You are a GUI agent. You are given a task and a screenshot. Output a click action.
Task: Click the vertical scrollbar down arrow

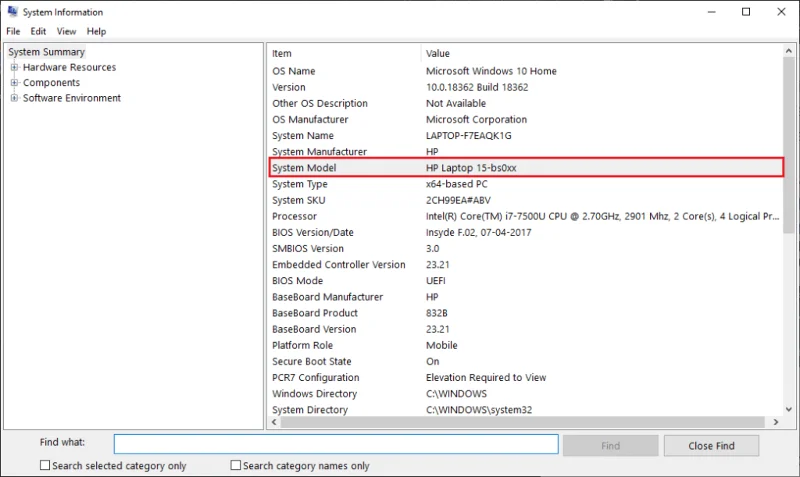(x=789, y=409)
